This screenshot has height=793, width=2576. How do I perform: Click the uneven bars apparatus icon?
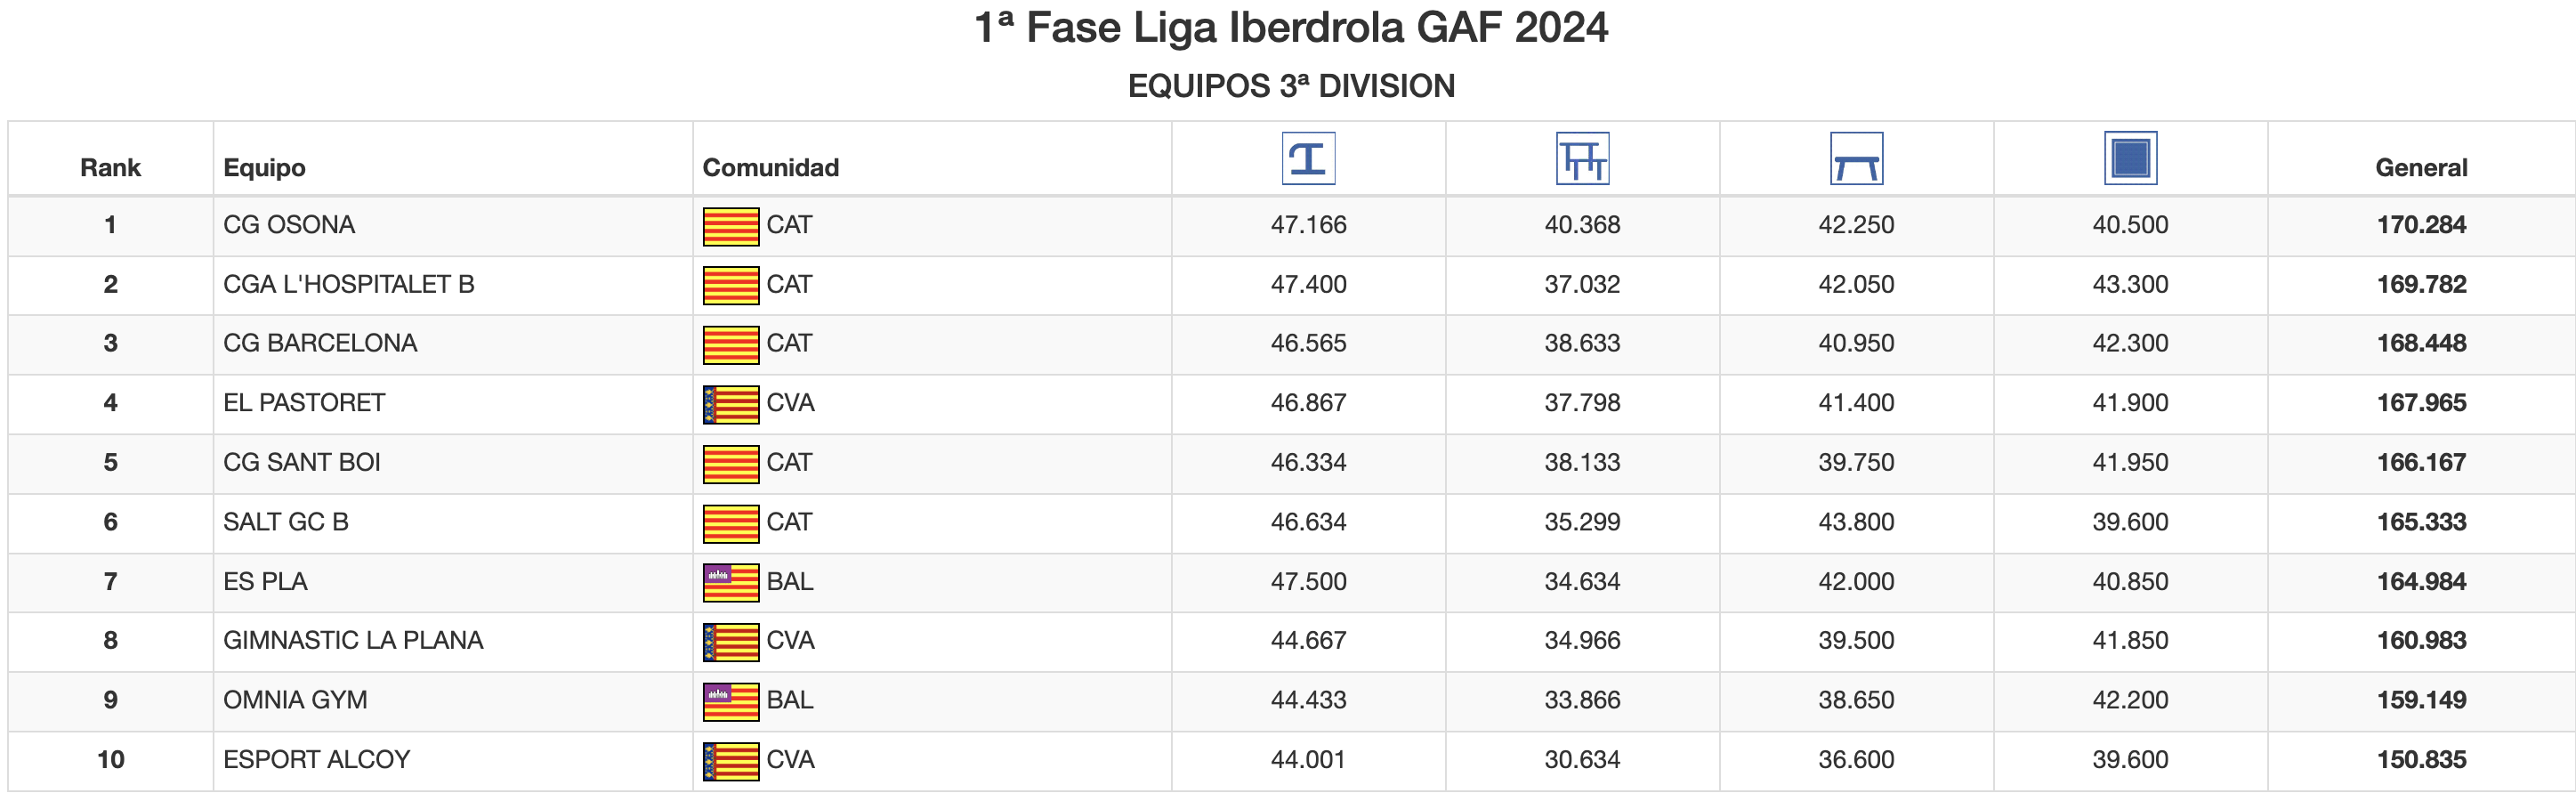tap(1582, 158)
